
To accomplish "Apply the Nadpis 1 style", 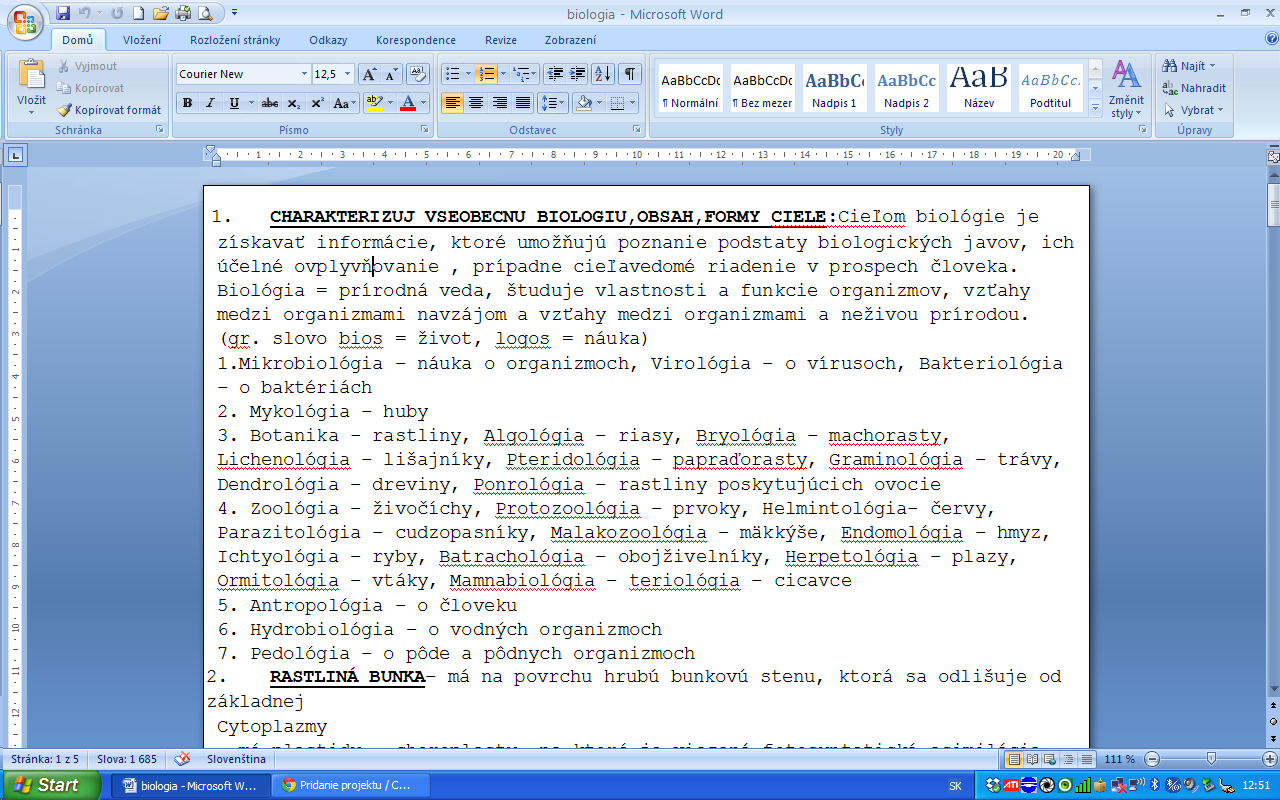I will tap(834, 88).
